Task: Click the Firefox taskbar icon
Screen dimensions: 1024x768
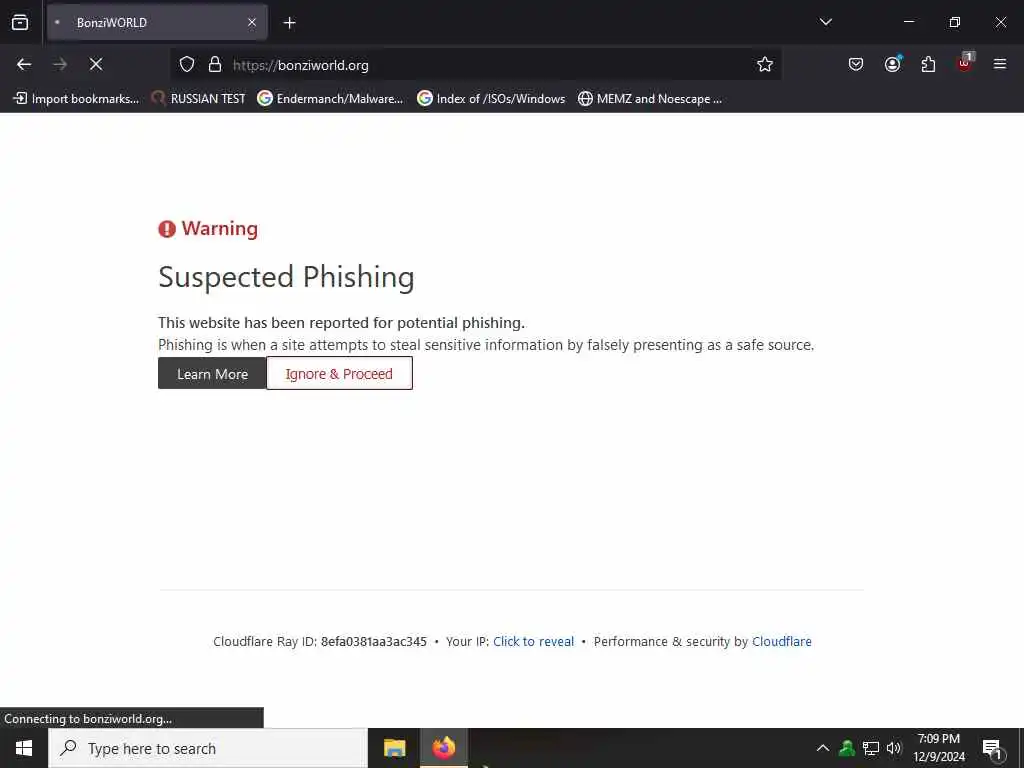Action: [x=443, y=748]
